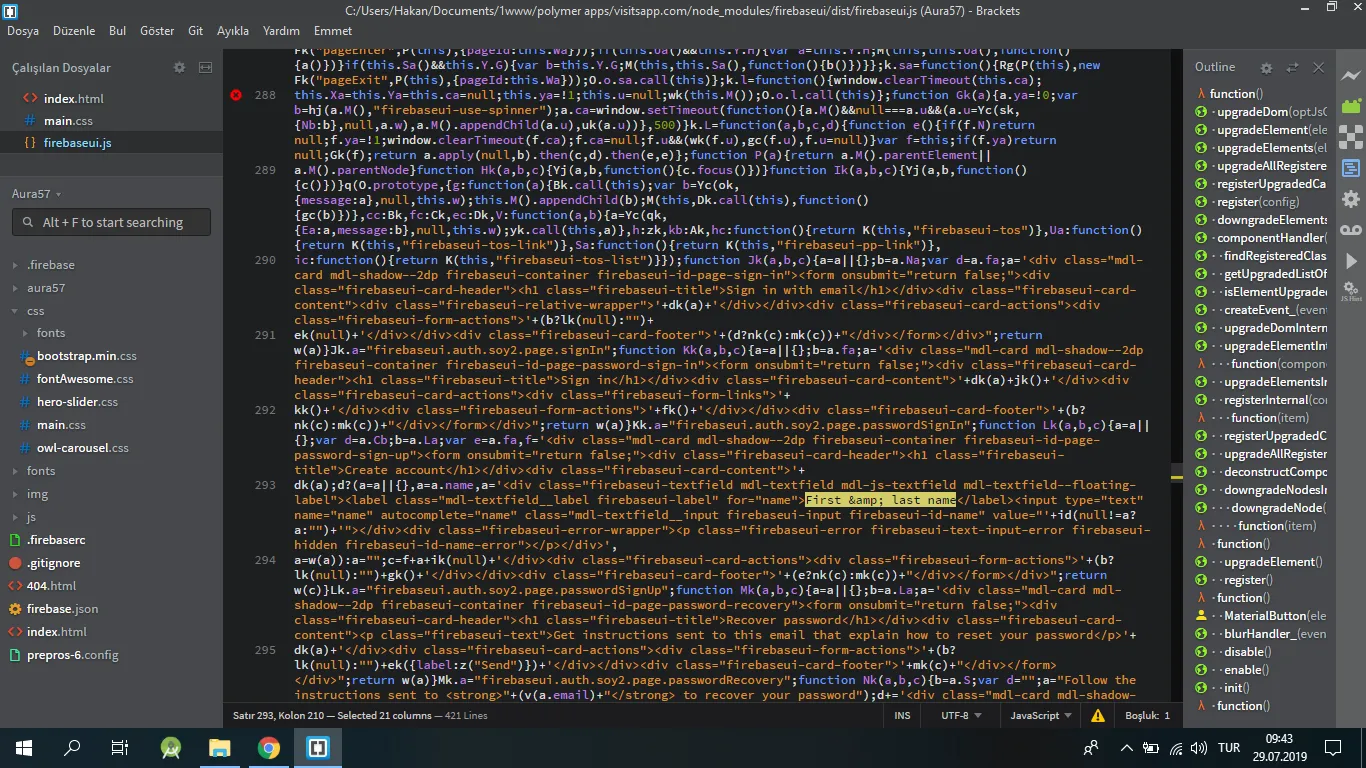1366x768 pixels.
Task: Toggle the Outline panel toolbar icon
Action: coord(1351,168)
